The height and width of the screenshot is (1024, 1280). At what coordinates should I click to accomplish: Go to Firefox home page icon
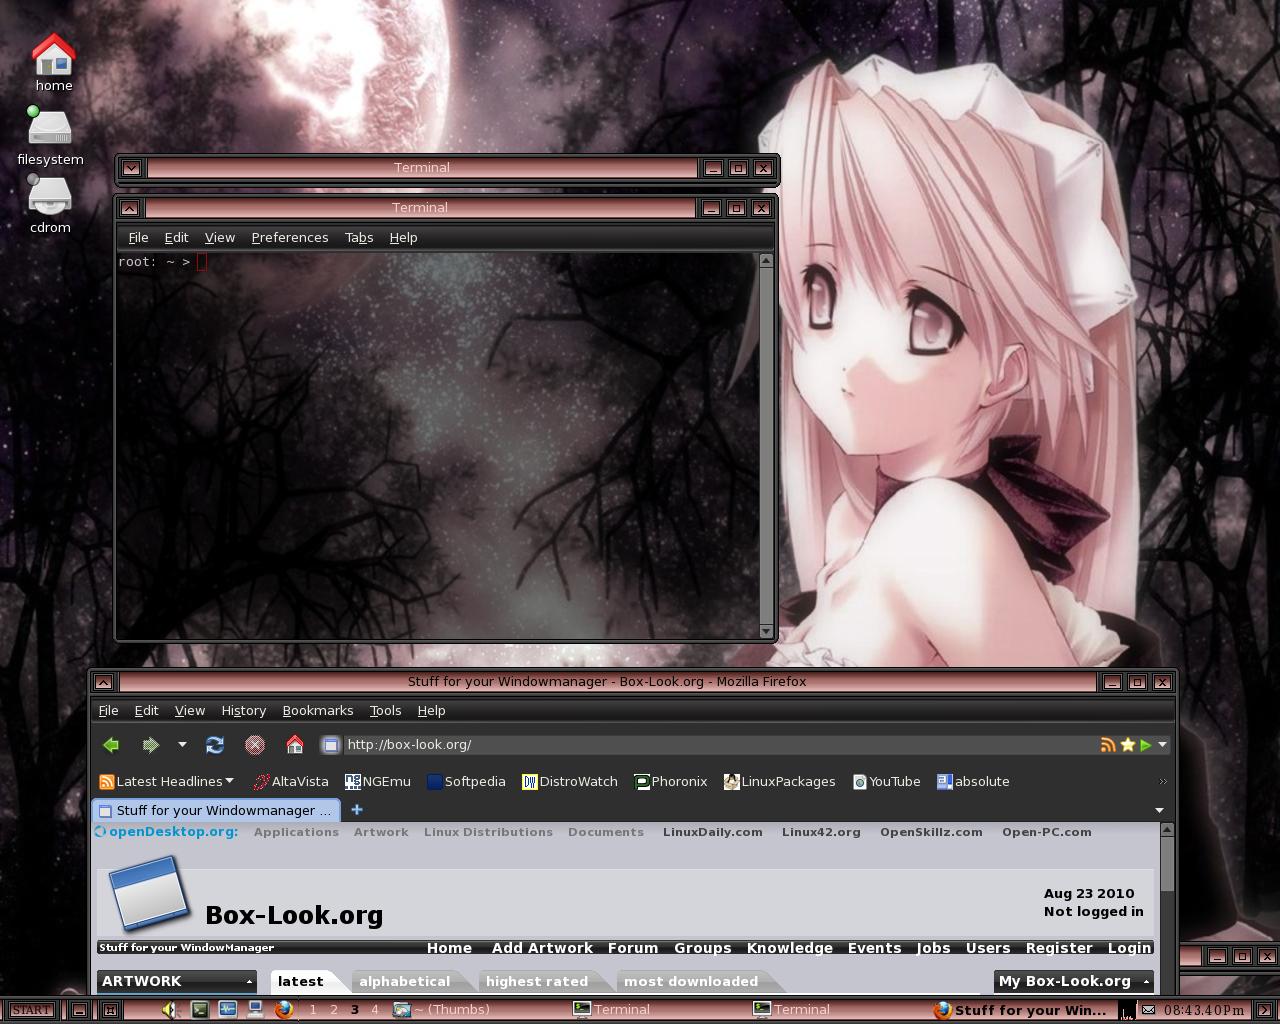[294, 745]
